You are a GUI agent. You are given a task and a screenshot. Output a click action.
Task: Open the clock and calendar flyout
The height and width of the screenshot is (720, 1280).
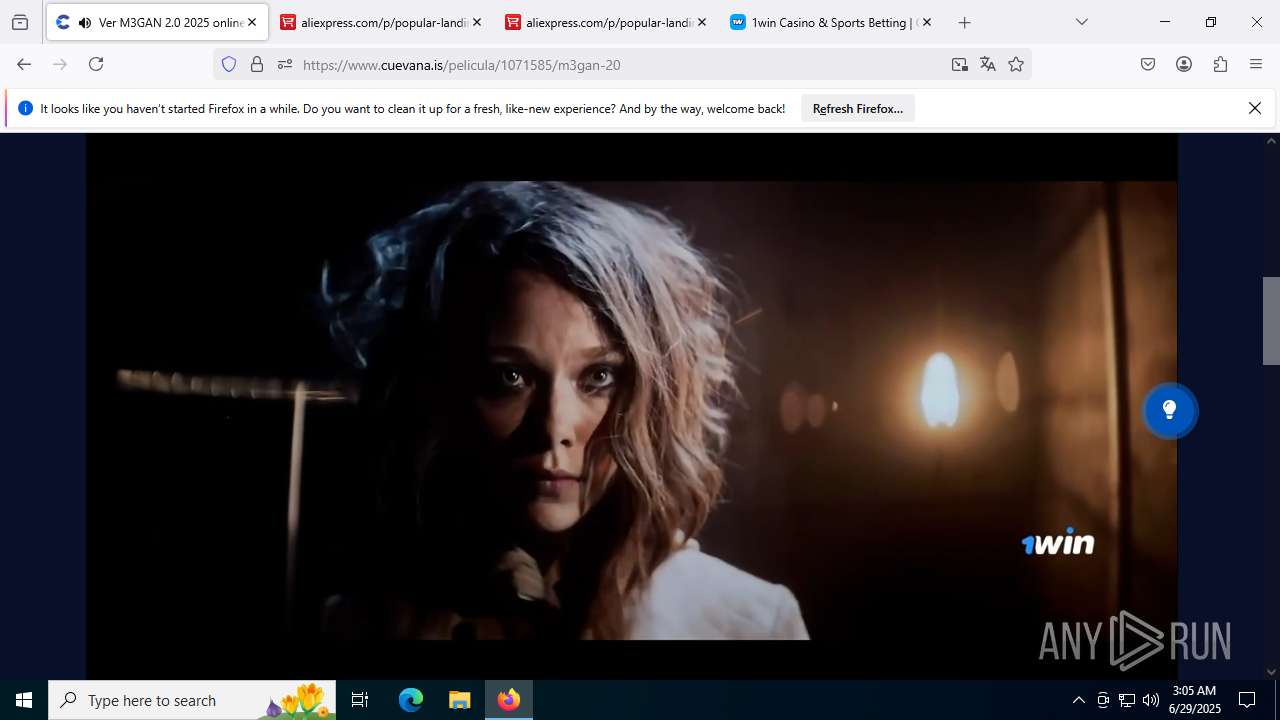click(1195, 700)
